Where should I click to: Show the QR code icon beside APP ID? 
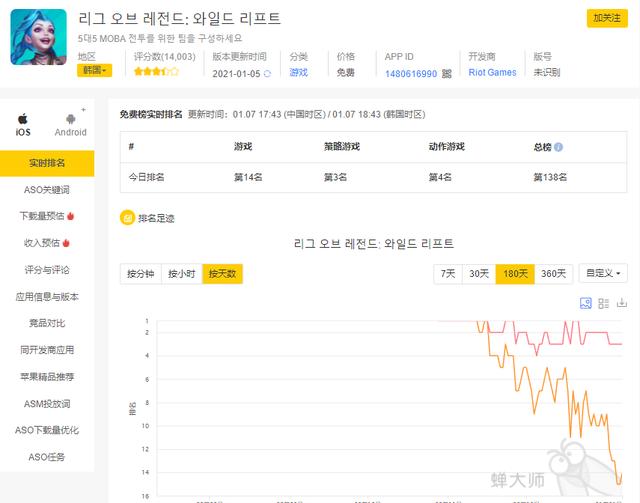point(447,73)
